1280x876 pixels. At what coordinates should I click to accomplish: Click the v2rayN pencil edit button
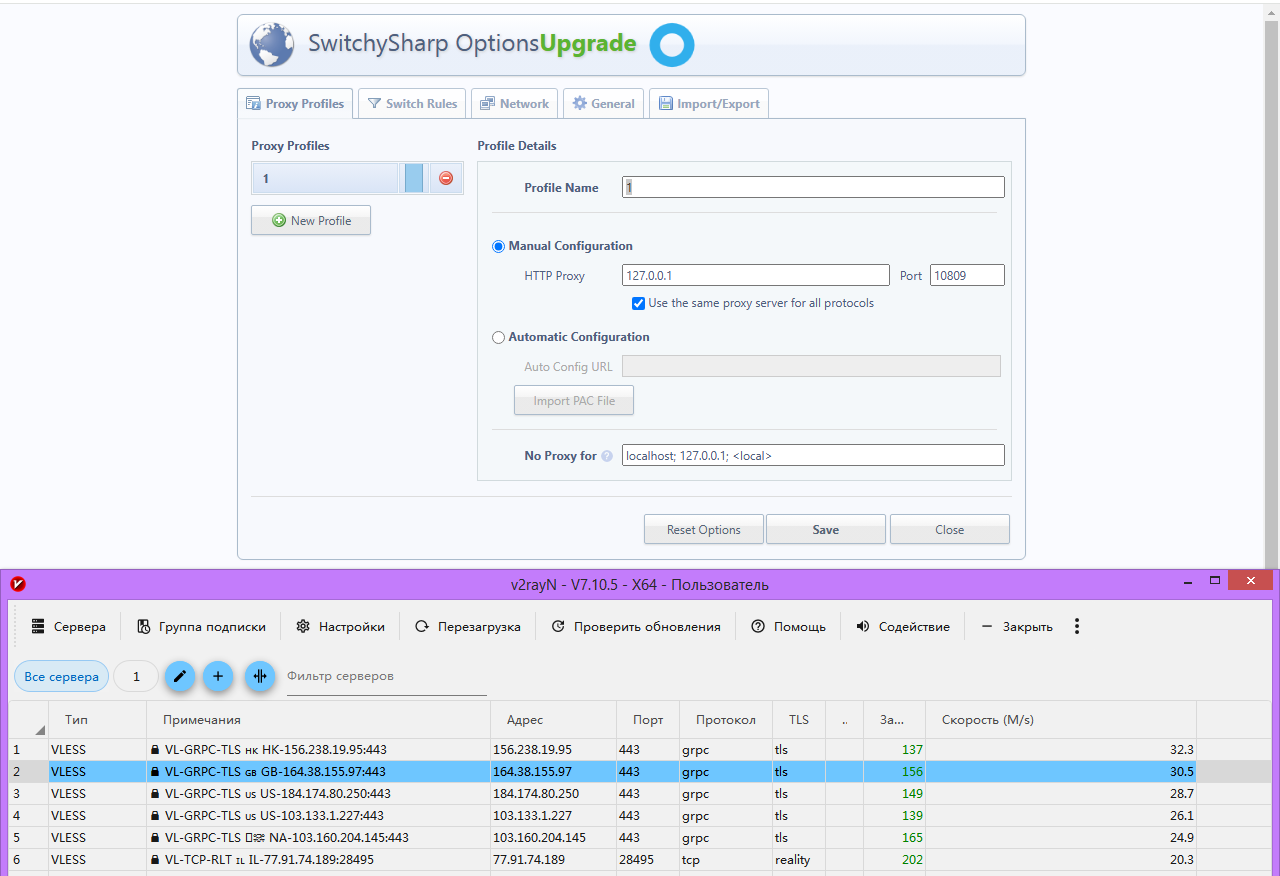180,676
